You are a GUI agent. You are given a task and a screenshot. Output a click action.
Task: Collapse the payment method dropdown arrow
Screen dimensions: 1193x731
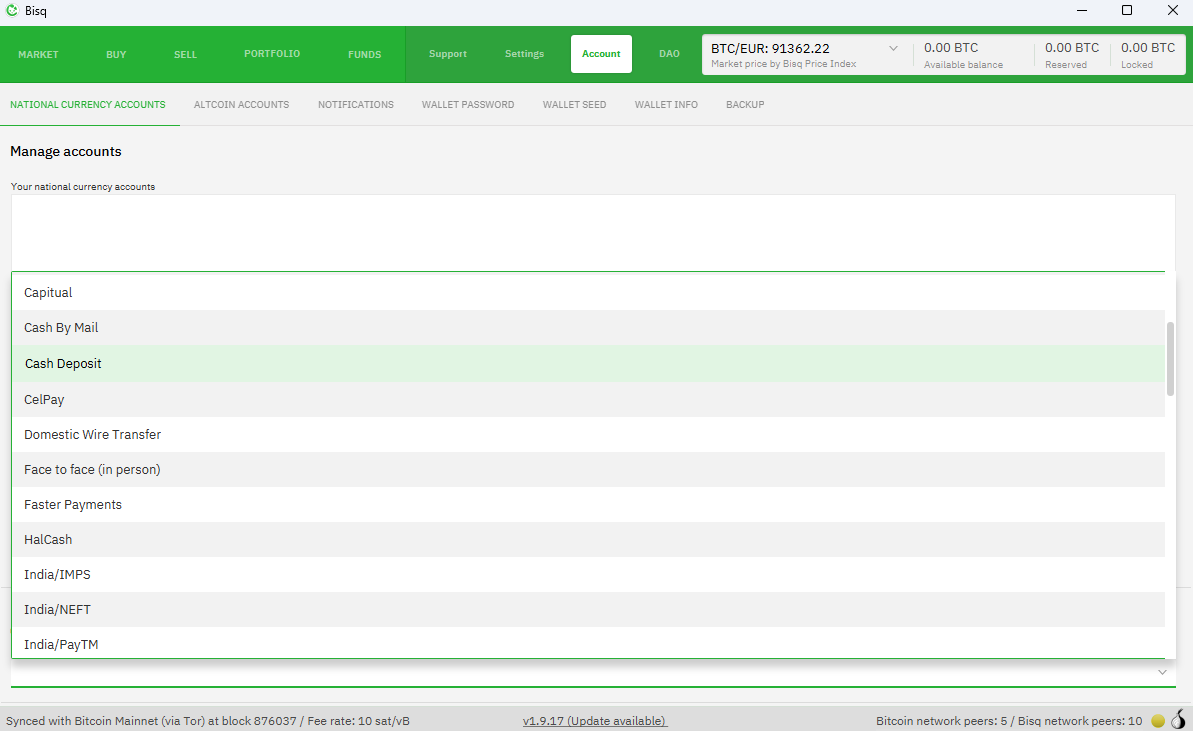(1162, 672)
